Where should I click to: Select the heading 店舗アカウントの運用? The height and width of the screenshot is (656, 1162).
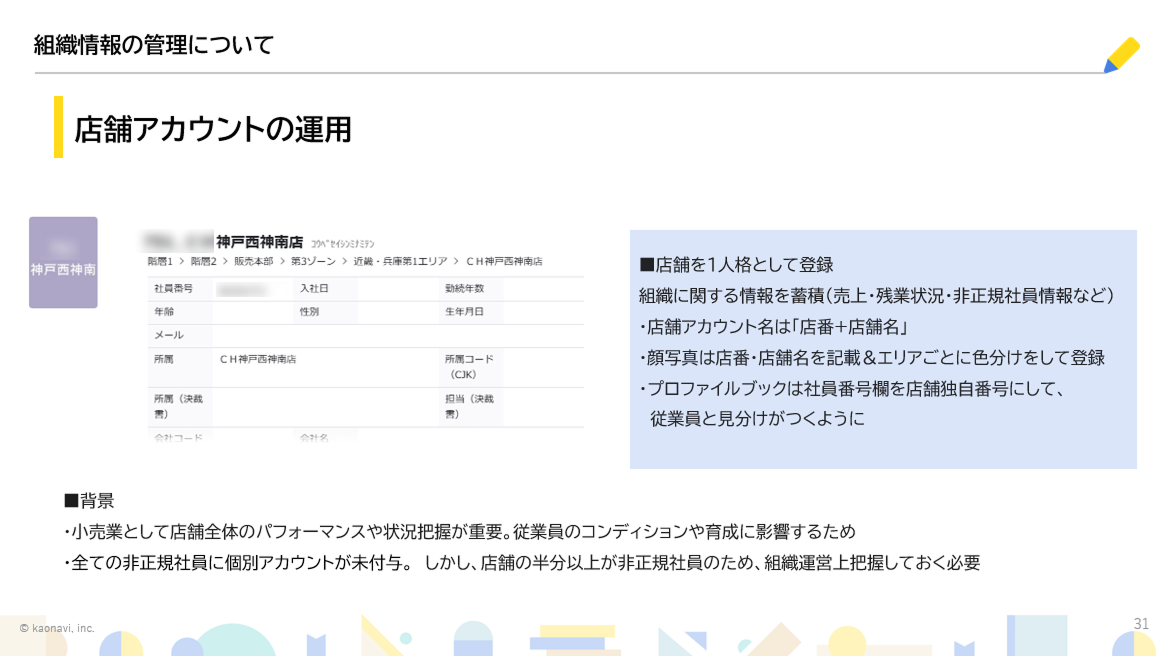pos(213,129)
